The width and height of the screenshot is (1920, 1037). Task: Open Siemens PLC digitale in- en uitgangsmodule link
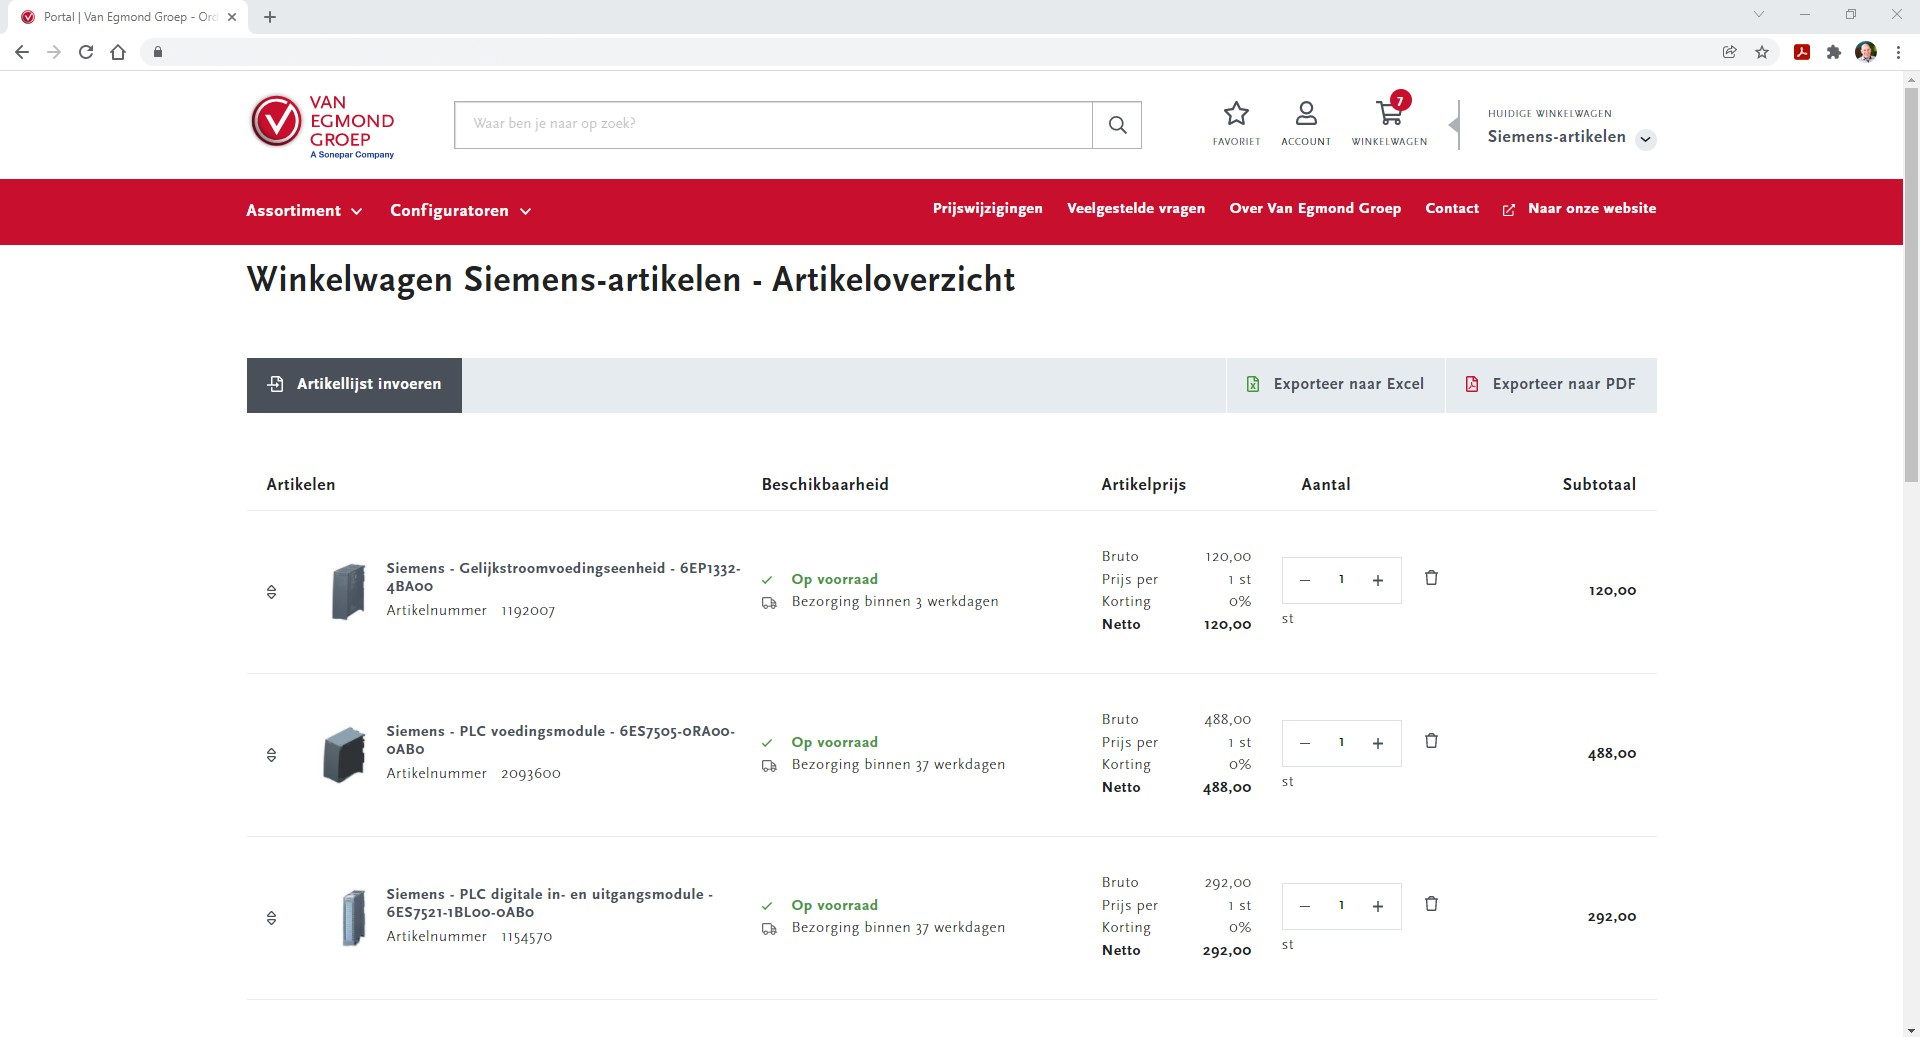(549, 903)
